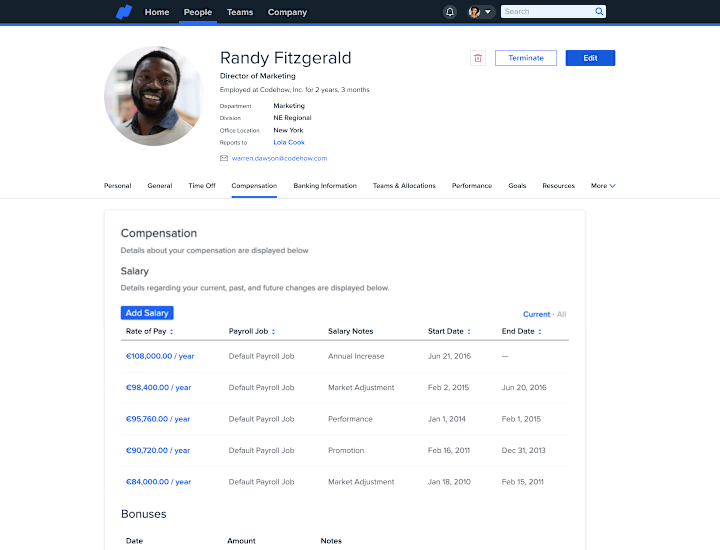Open the Goals tab
Image resolution: width=720 pixels, height=550 pixels.
click(517, 186)
